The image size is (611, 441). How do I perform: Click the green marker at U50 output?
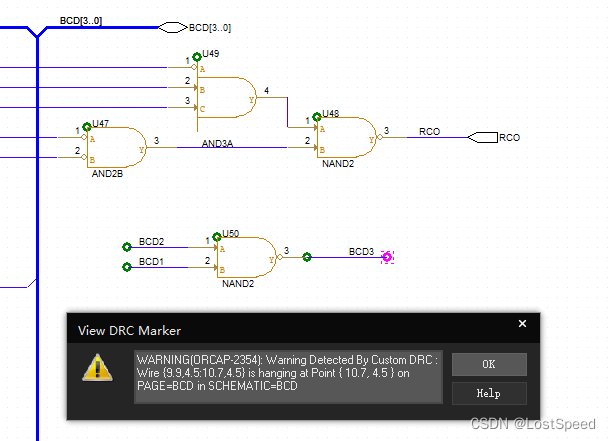307,257
